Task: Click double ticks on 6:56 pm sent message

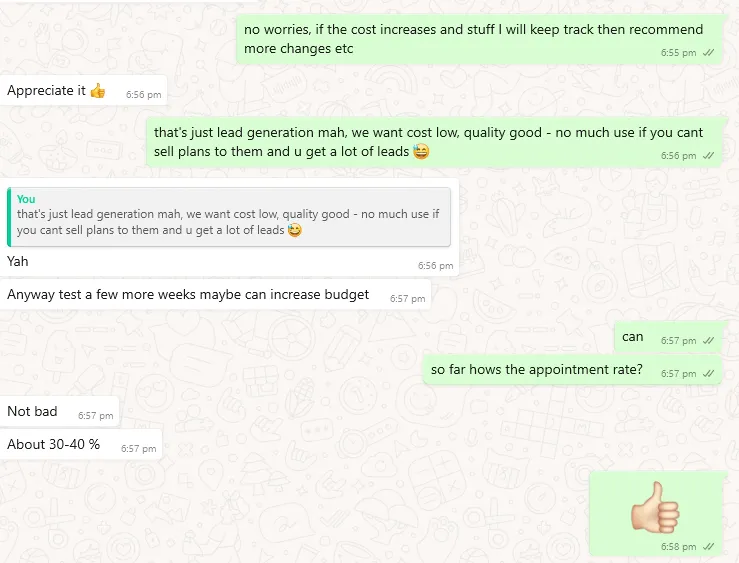Action: coord(708,155)
